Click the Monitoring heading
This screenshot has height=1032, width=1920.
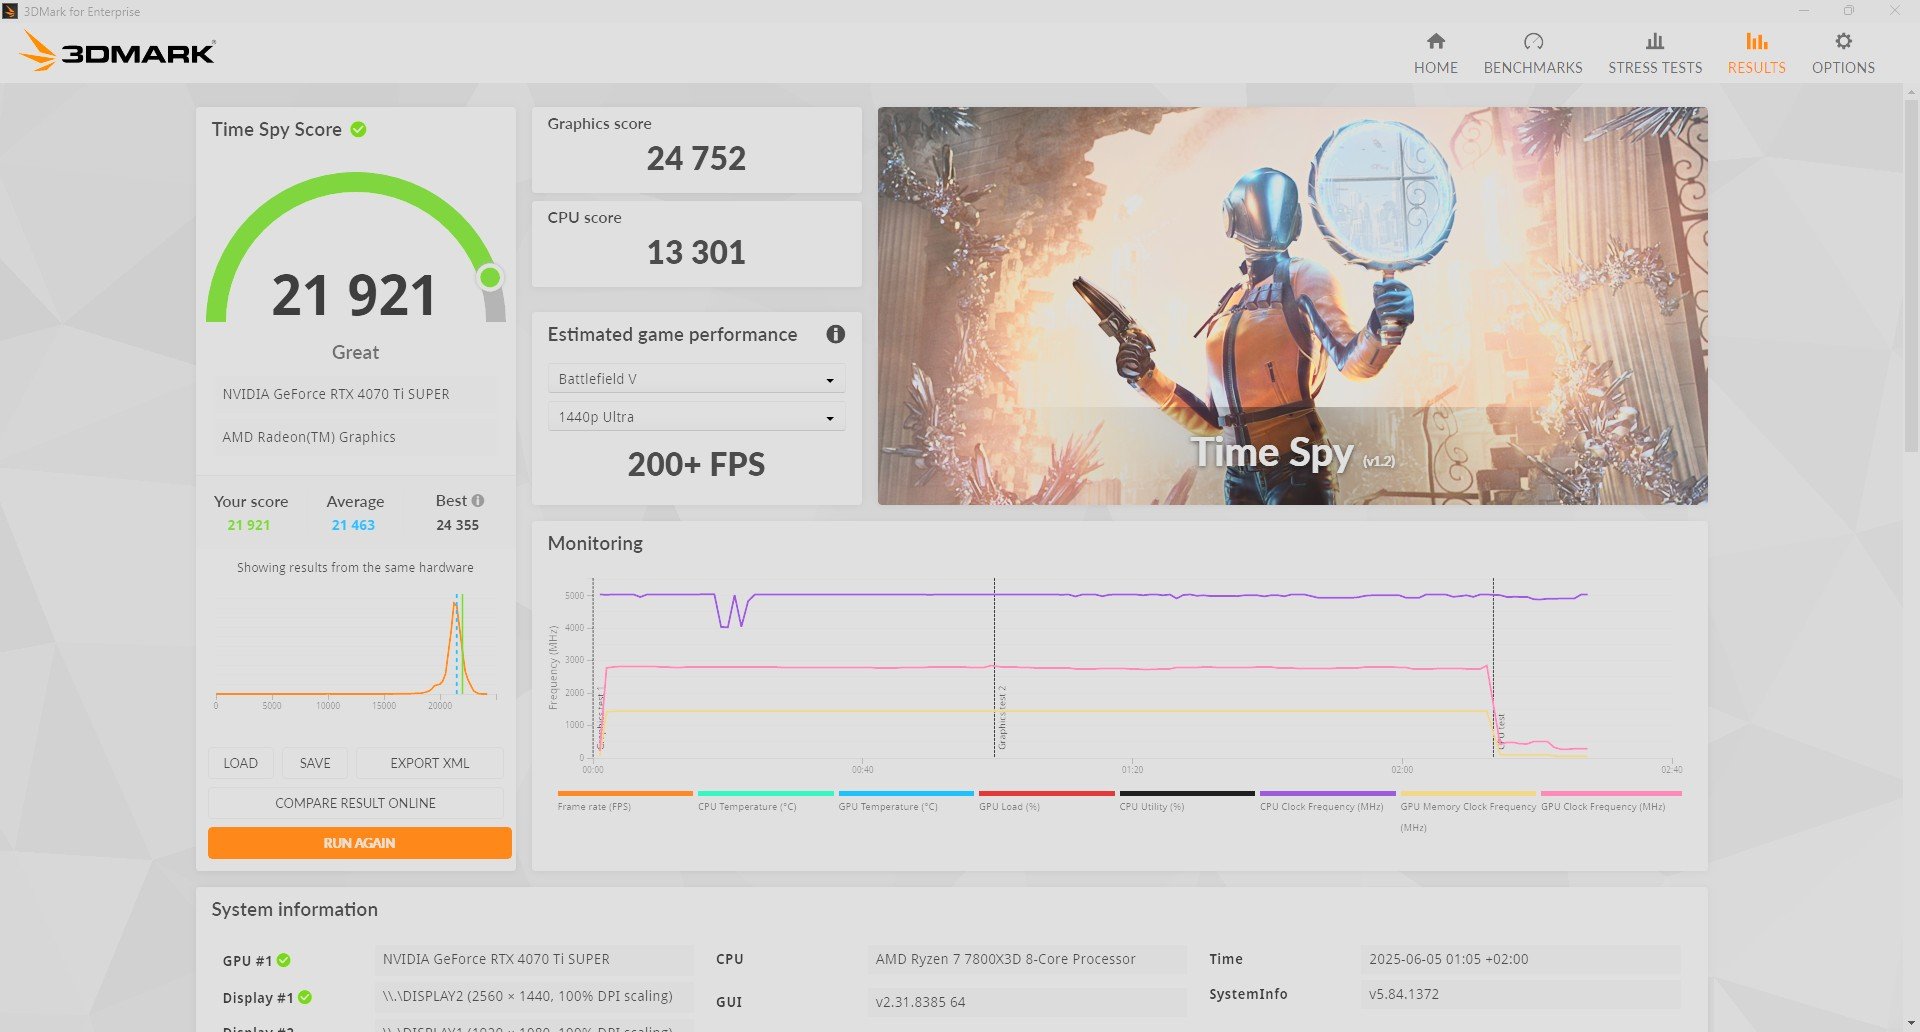(595, 543)
